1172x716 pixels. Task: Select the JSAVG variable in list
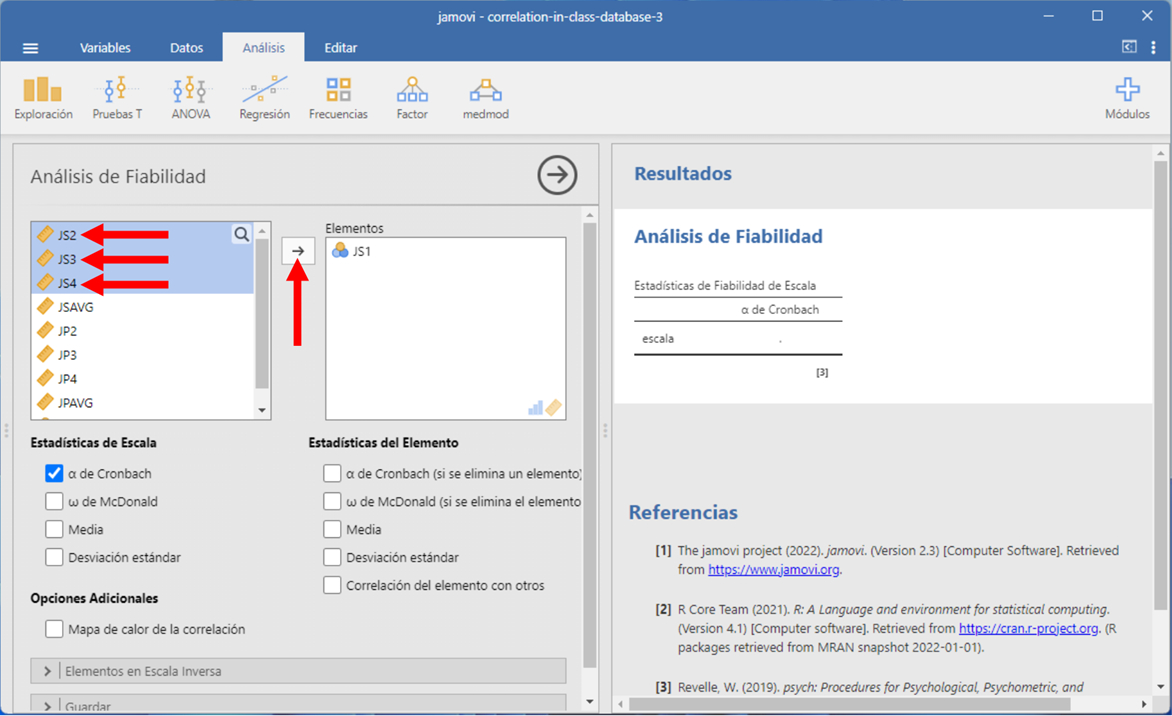pos(76,307)
